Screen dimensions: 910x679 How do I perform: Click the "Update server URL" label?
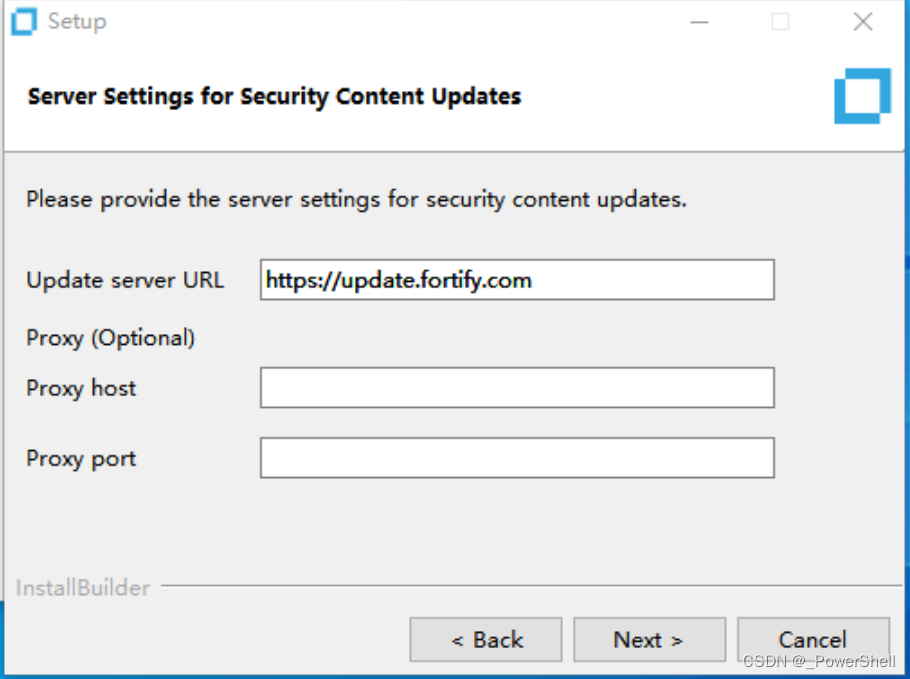(125, 280)
